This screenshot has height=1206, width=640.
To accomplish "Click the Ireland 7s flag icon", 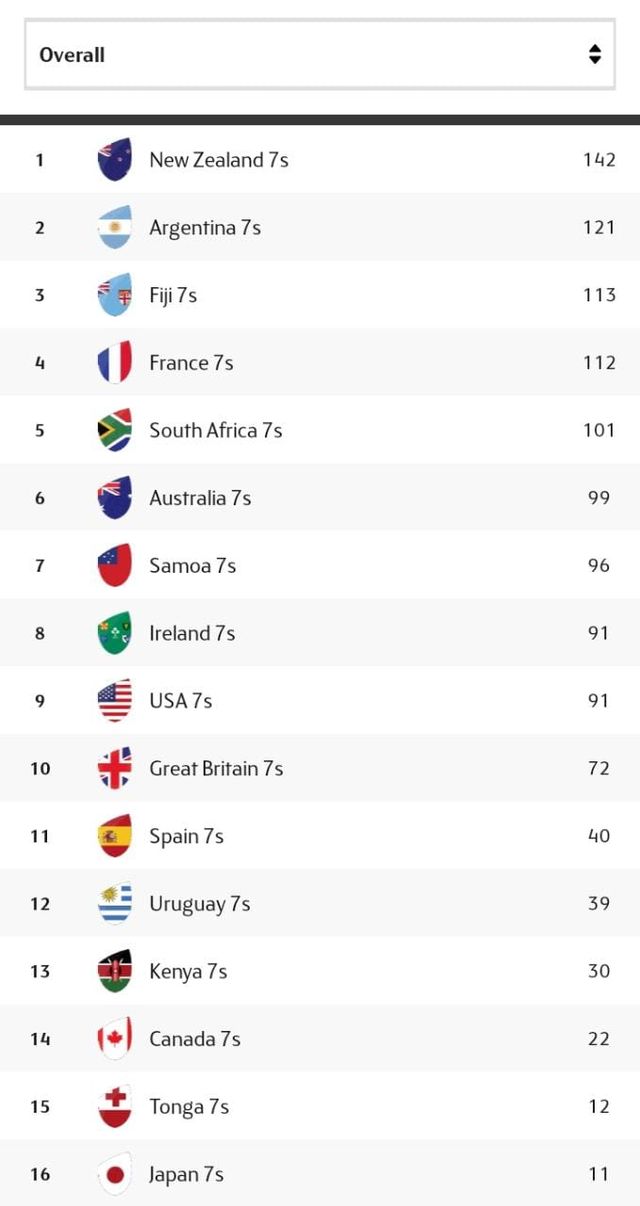I will tap(115, 633).
